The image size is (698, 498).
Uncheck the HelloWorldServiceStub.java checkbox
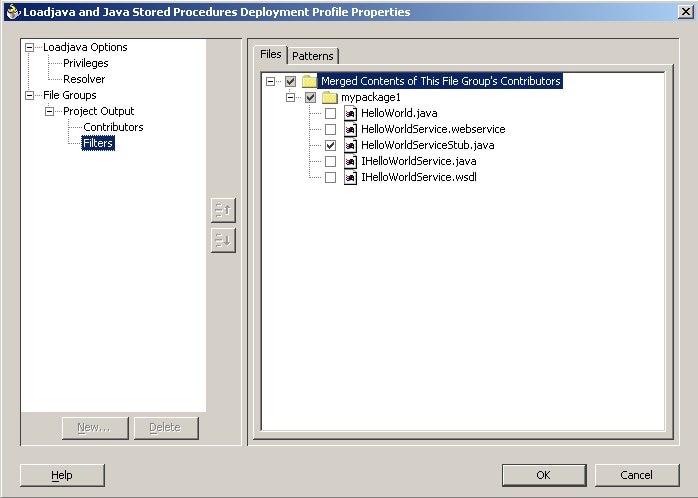point(330,146)
